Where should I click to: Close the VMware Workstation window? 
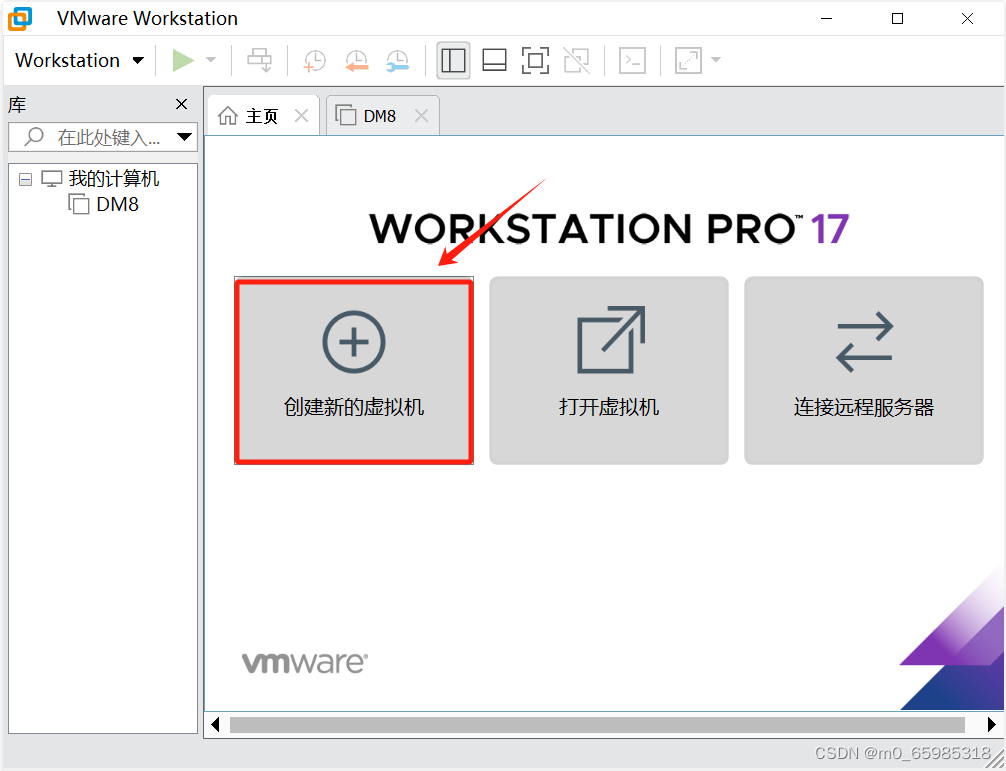tap(968, 19)
